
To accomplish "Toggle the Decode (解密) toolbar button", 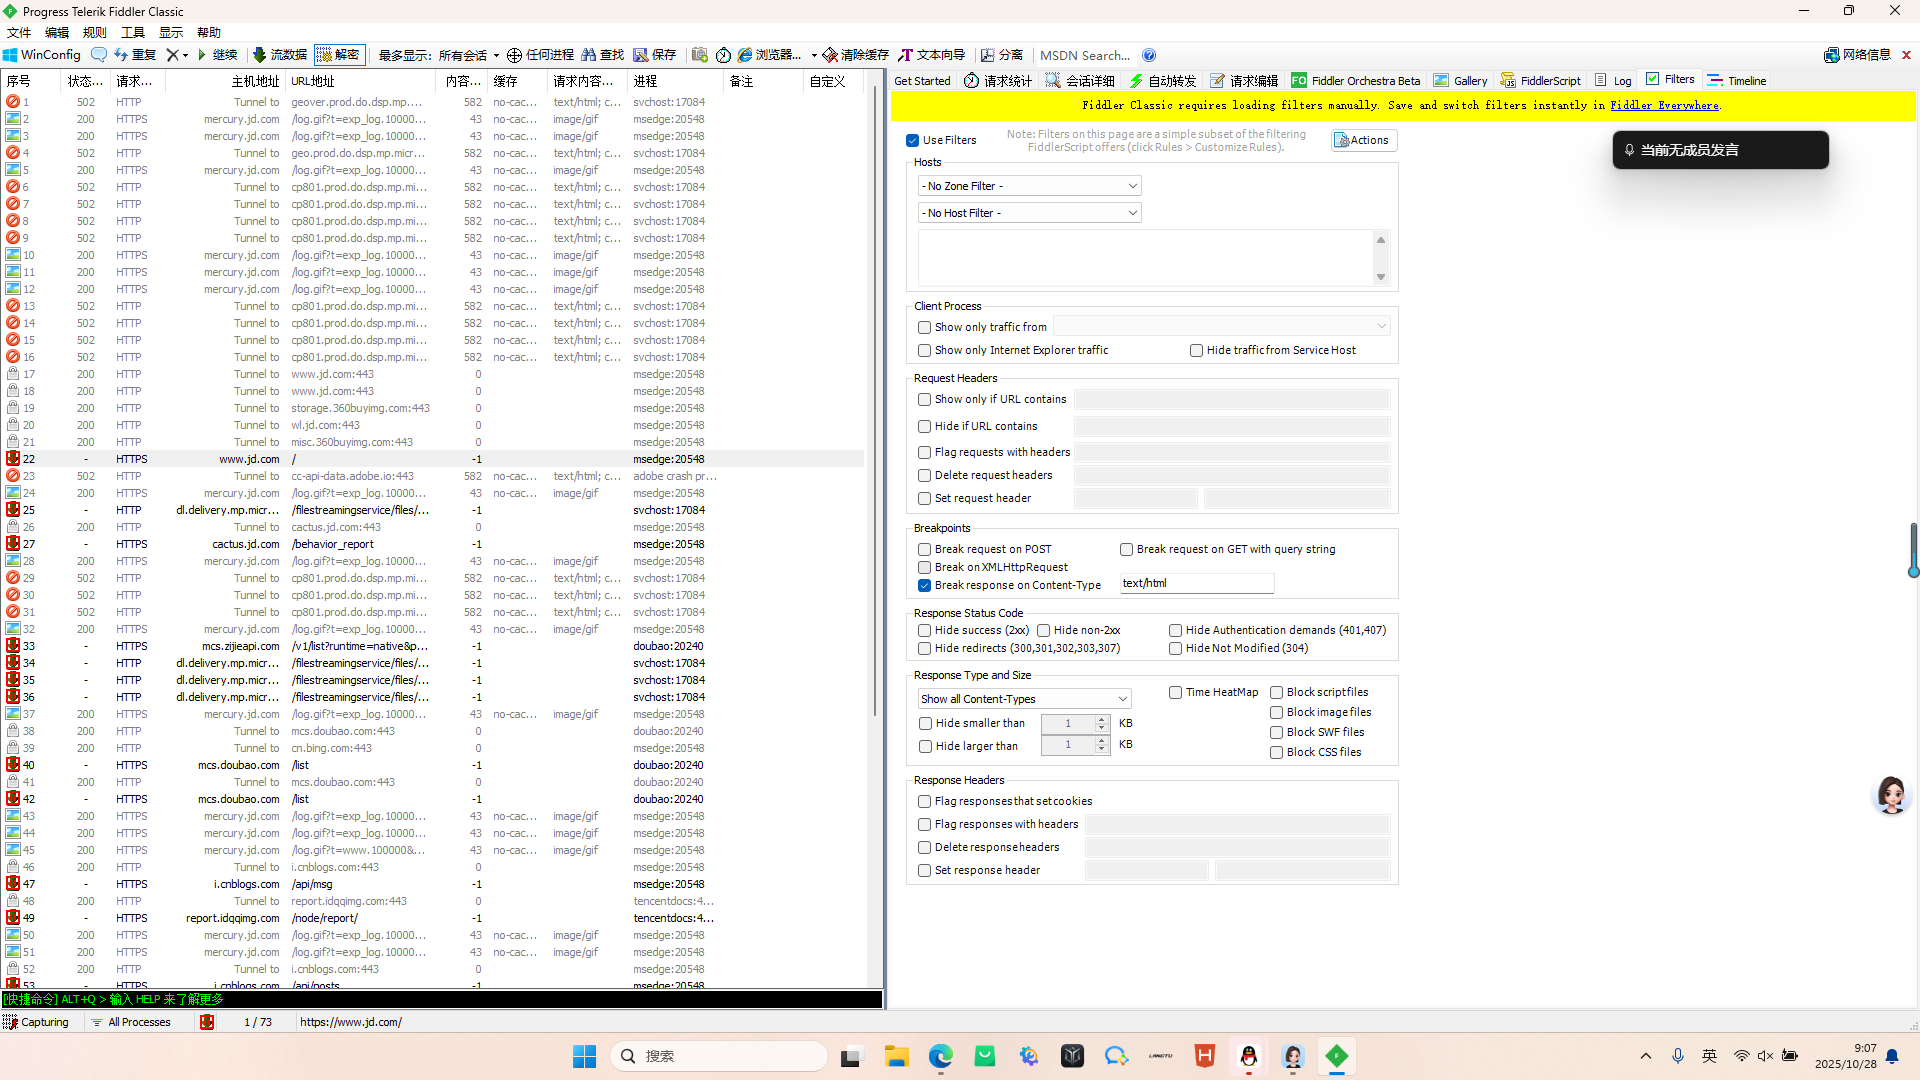I will (x=339, y=55).
